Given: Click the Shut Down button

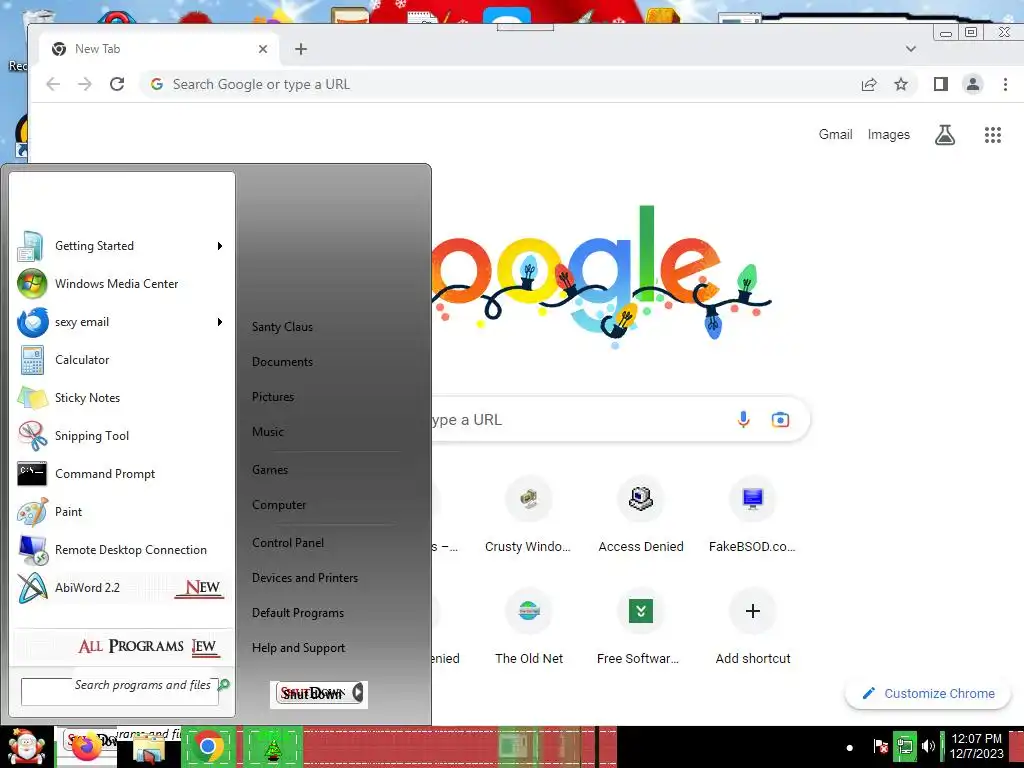Looking at the screenshot, I should (312, 694).
